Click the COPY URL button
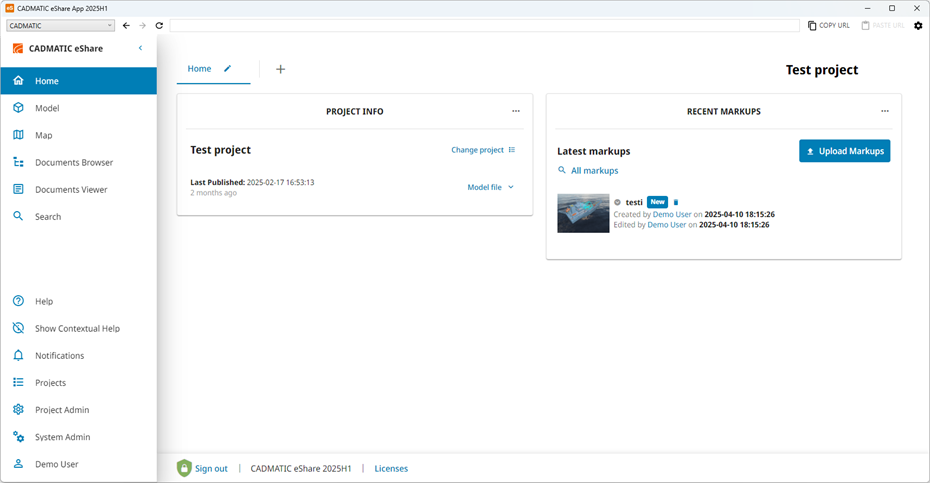The height and width of the screenshot is (483, 930). pyautogui.click(x=829, y=26)
